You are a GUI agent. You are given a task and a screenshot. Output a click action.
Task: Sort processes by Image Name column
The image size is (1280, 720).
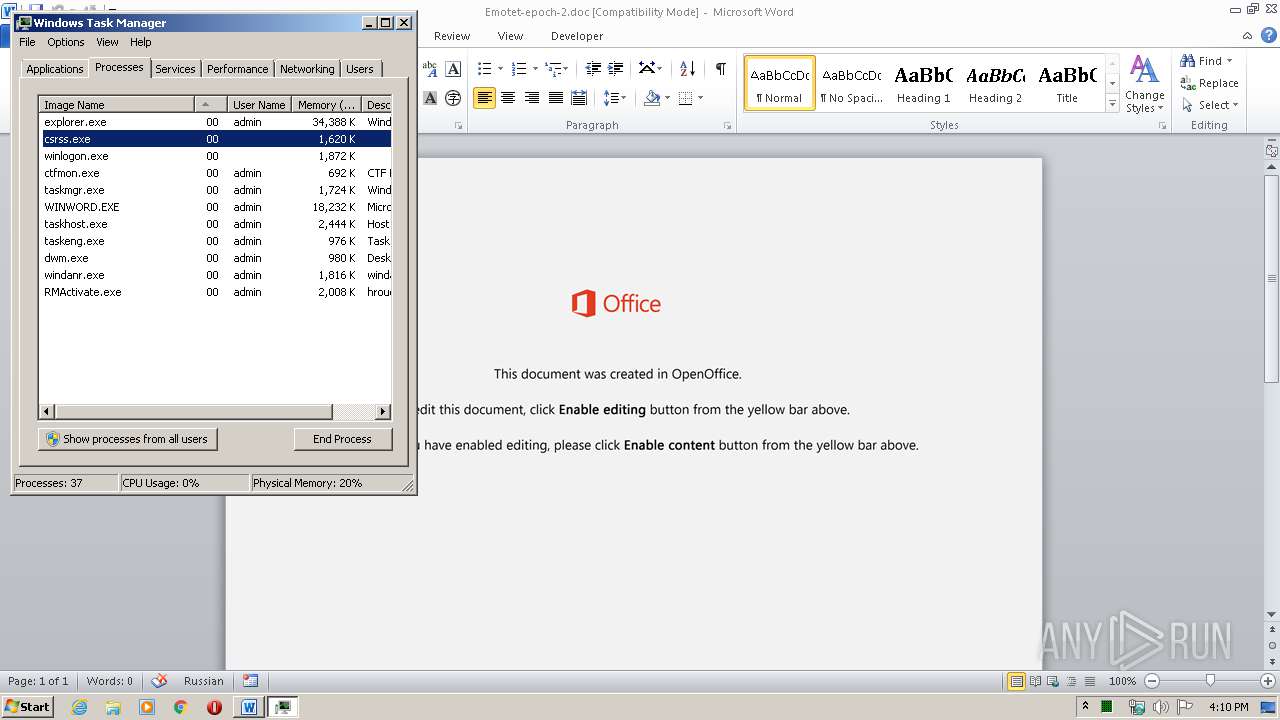116,105
